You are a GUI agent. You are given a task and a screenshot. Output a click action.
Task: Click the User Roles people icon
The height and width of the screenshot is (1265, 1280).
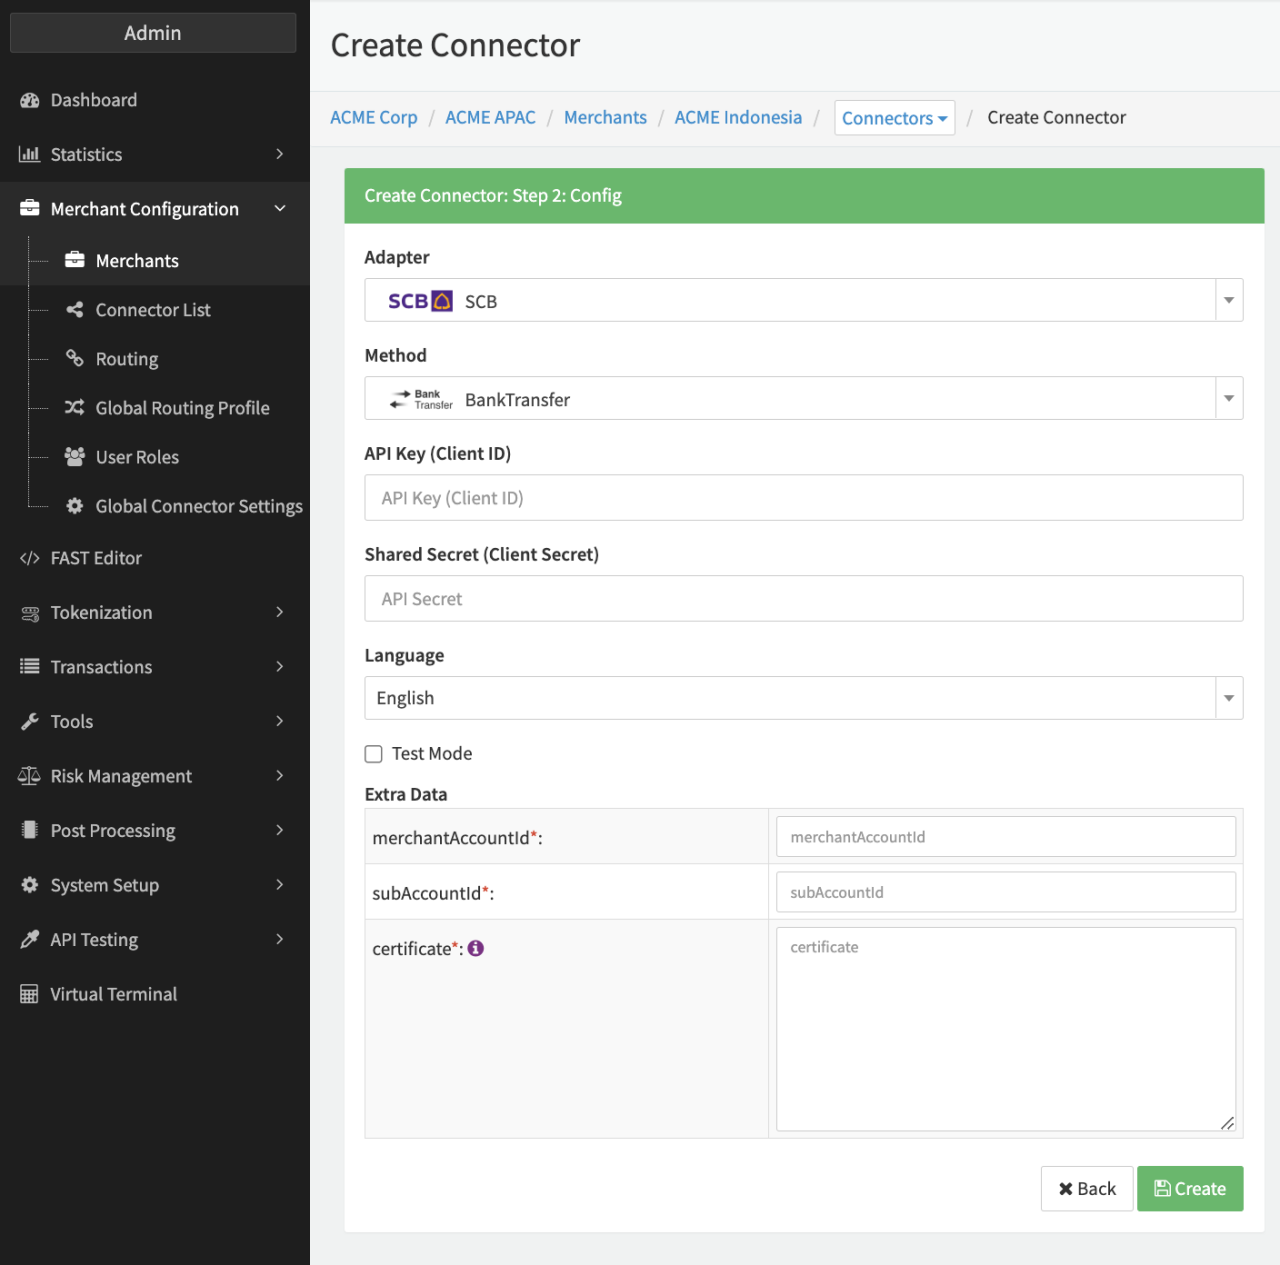(74, 457)
